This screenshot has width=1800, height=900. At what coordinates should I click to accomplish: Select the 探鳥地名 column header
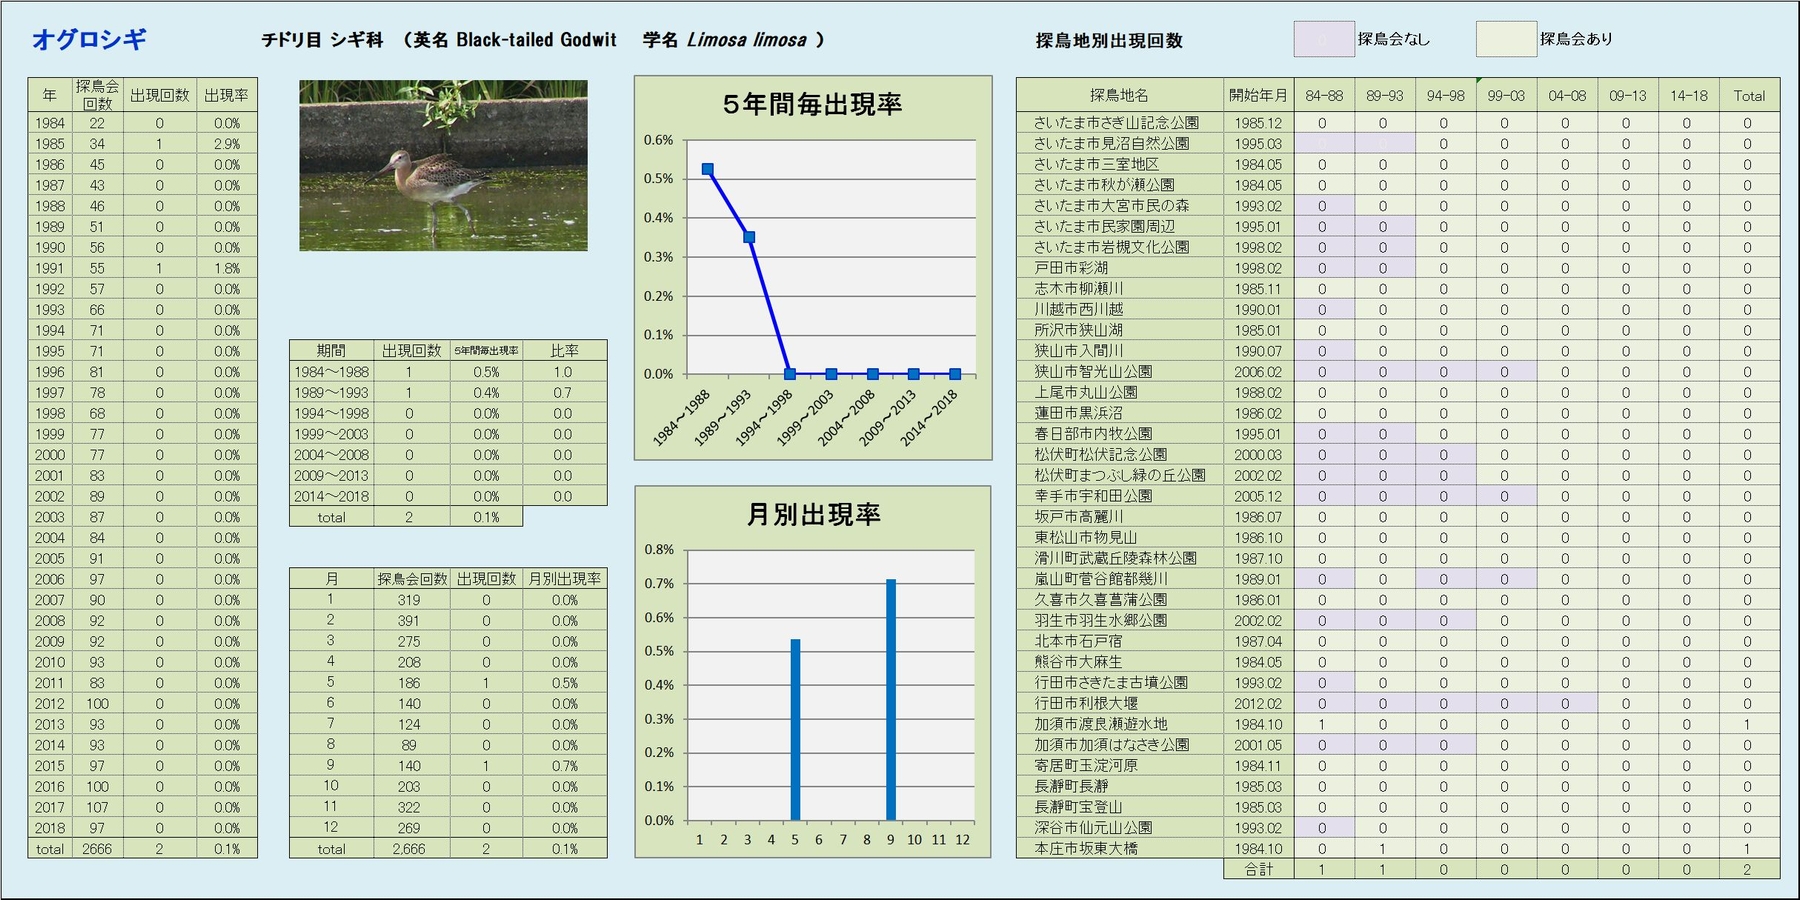pyautogui.click(x=1119, y=95)
